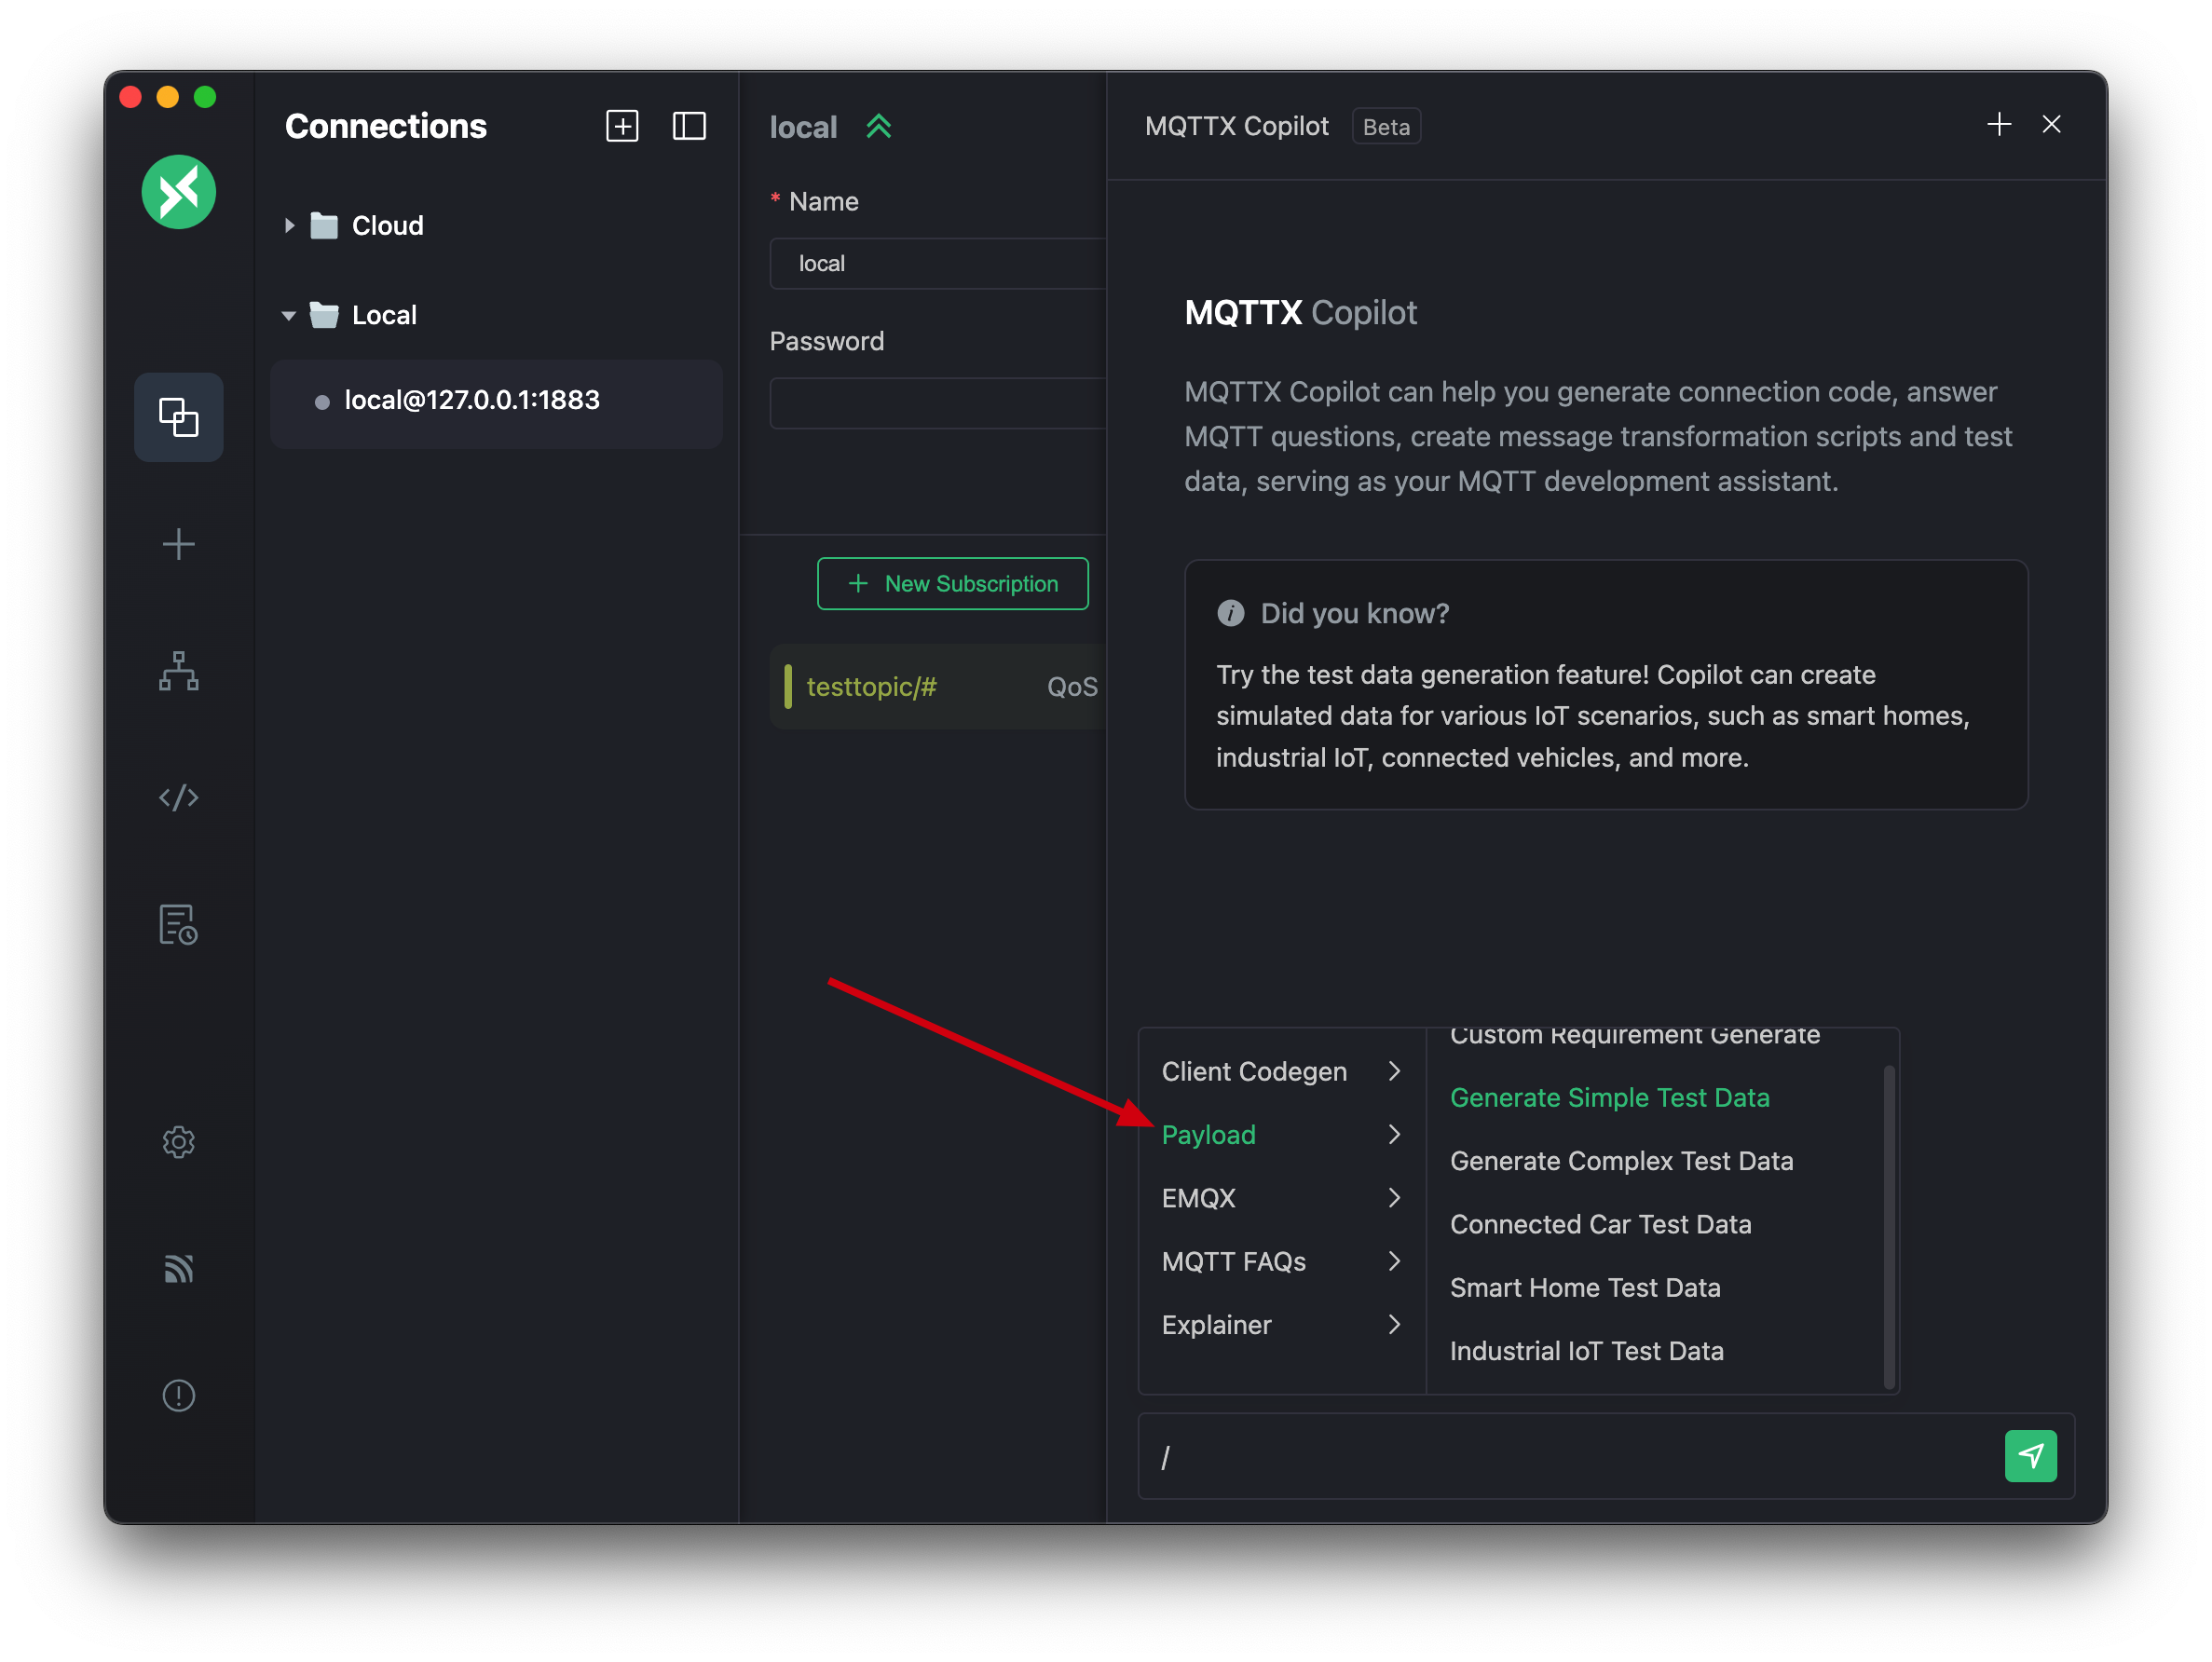
Task: Collapse the Local folder
Action: [289, 316]
